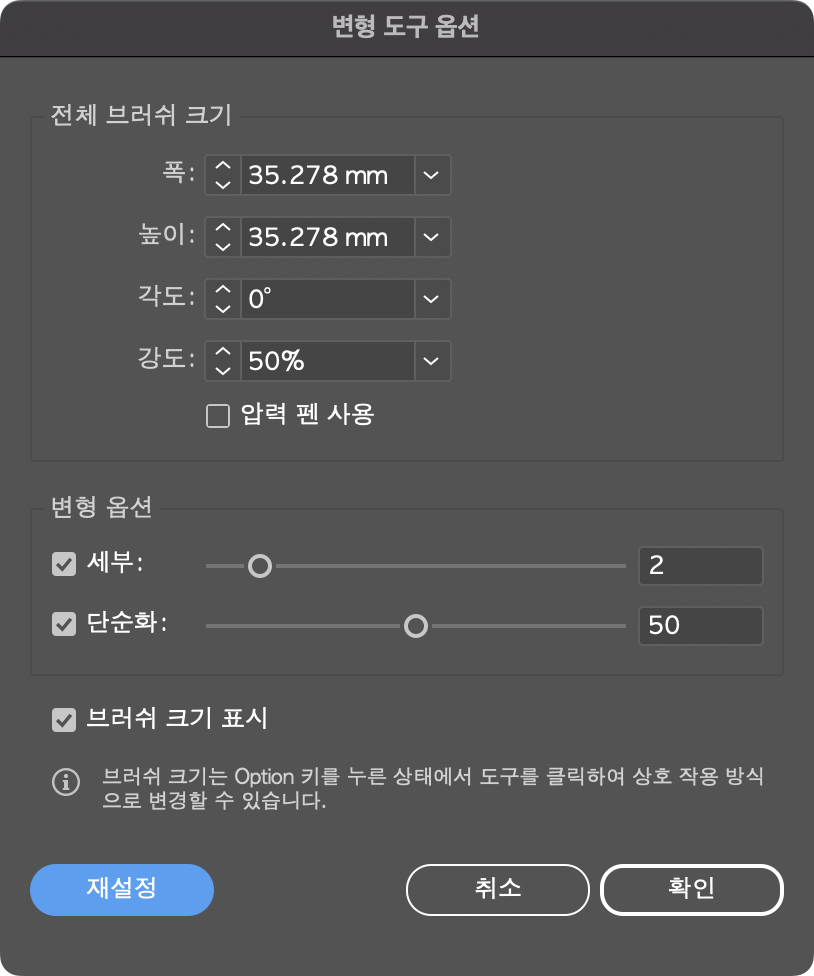This screenshot has width=814, height=976.
Task: Enable the 압력 펜 사용 checkbox
Action: pyautogui.click(x=218, y=415)
